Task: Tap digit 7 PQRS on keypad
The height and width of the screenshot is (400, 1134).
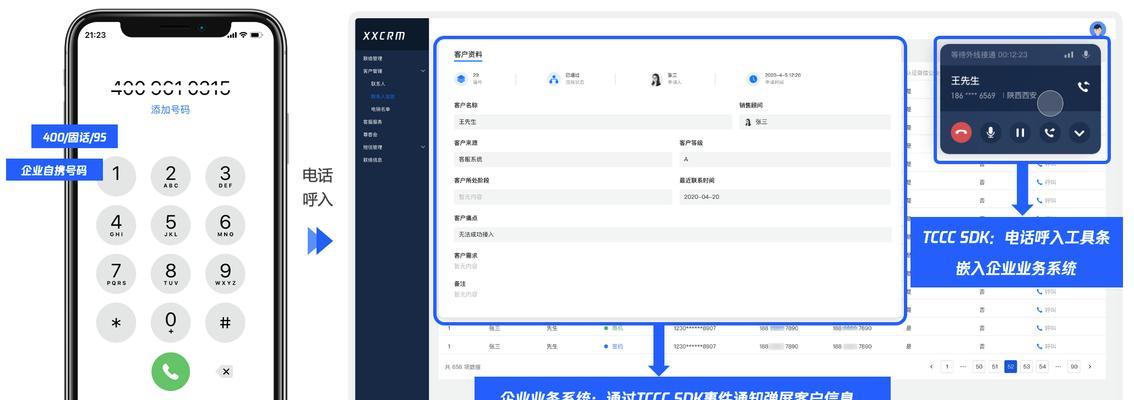Action: 116,273
